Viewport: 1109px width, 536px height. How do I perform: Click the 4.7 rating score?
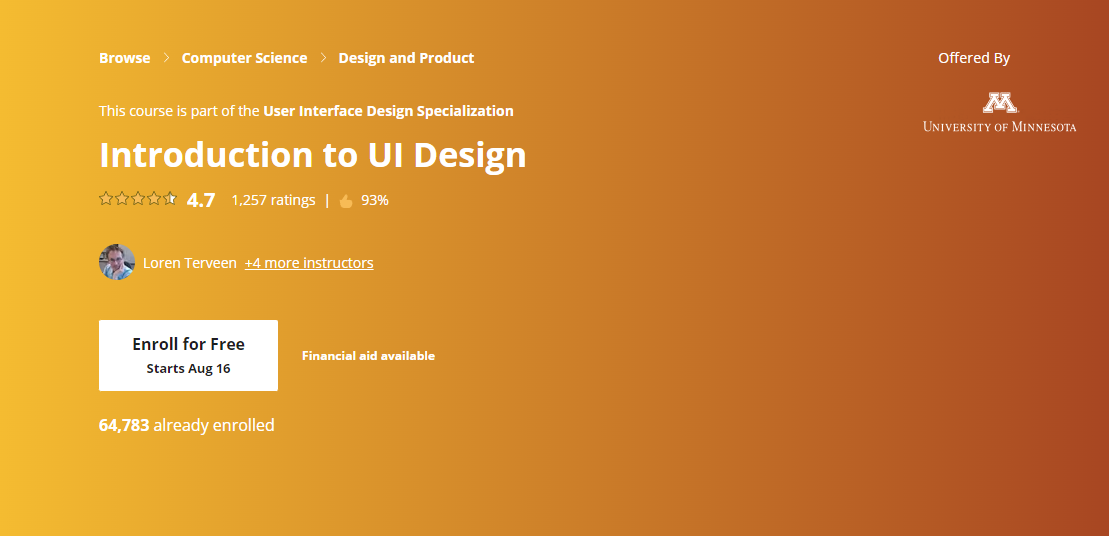tap(201, 200)
